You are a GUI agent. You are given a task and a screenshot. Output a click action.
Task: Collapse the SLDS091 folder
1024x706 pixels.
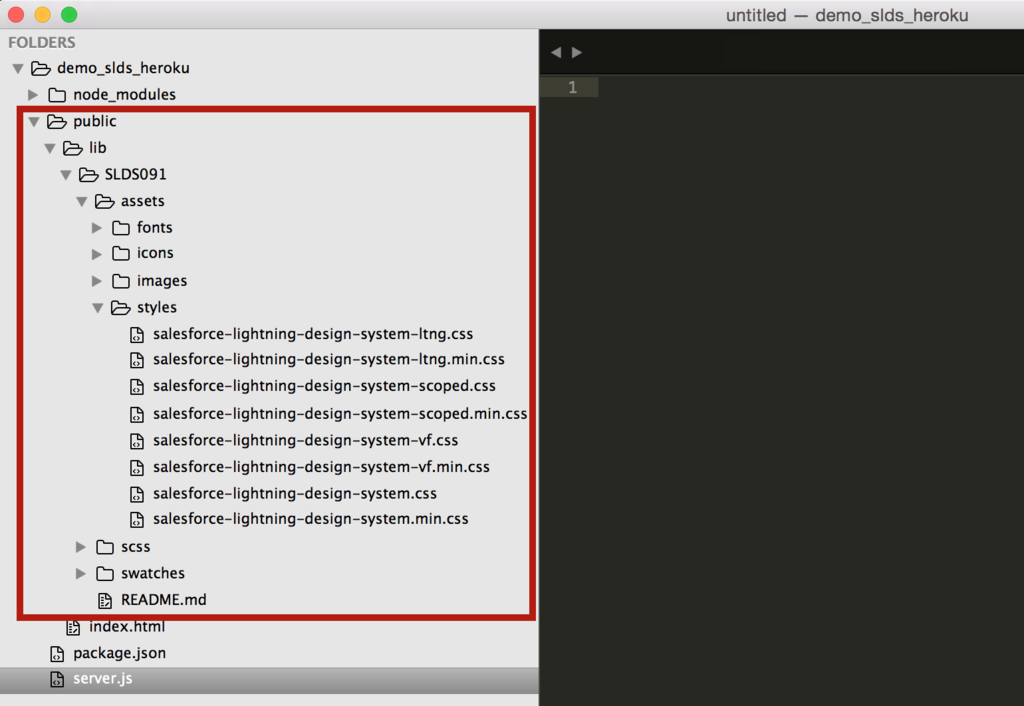coord(65,174)
